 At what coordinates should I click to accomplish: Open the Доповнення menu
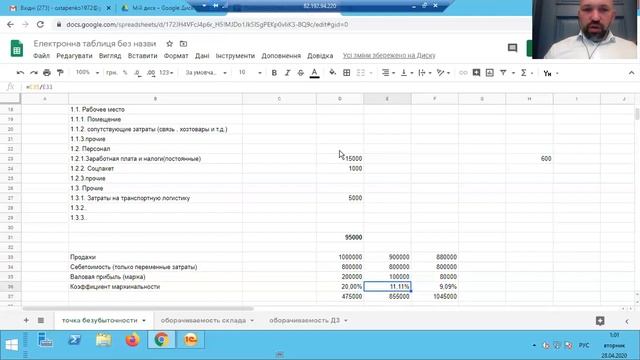coord(281,56)
